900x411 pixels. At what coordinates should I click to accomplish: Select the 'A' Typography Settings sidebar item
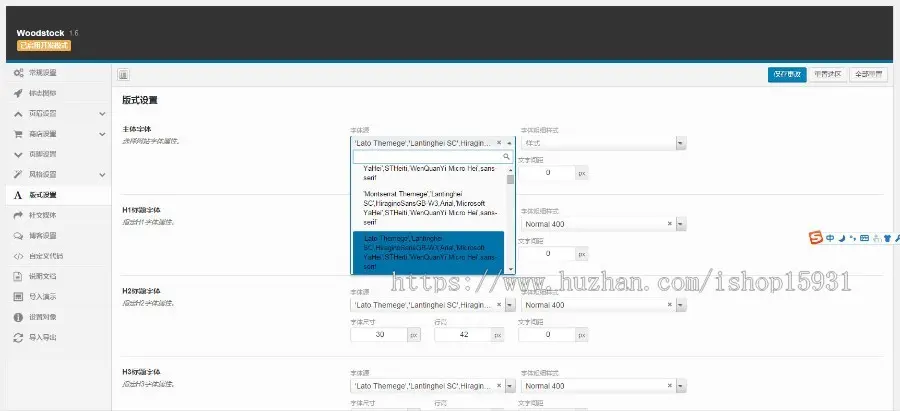pyautogui.click(x=57, y=195)
